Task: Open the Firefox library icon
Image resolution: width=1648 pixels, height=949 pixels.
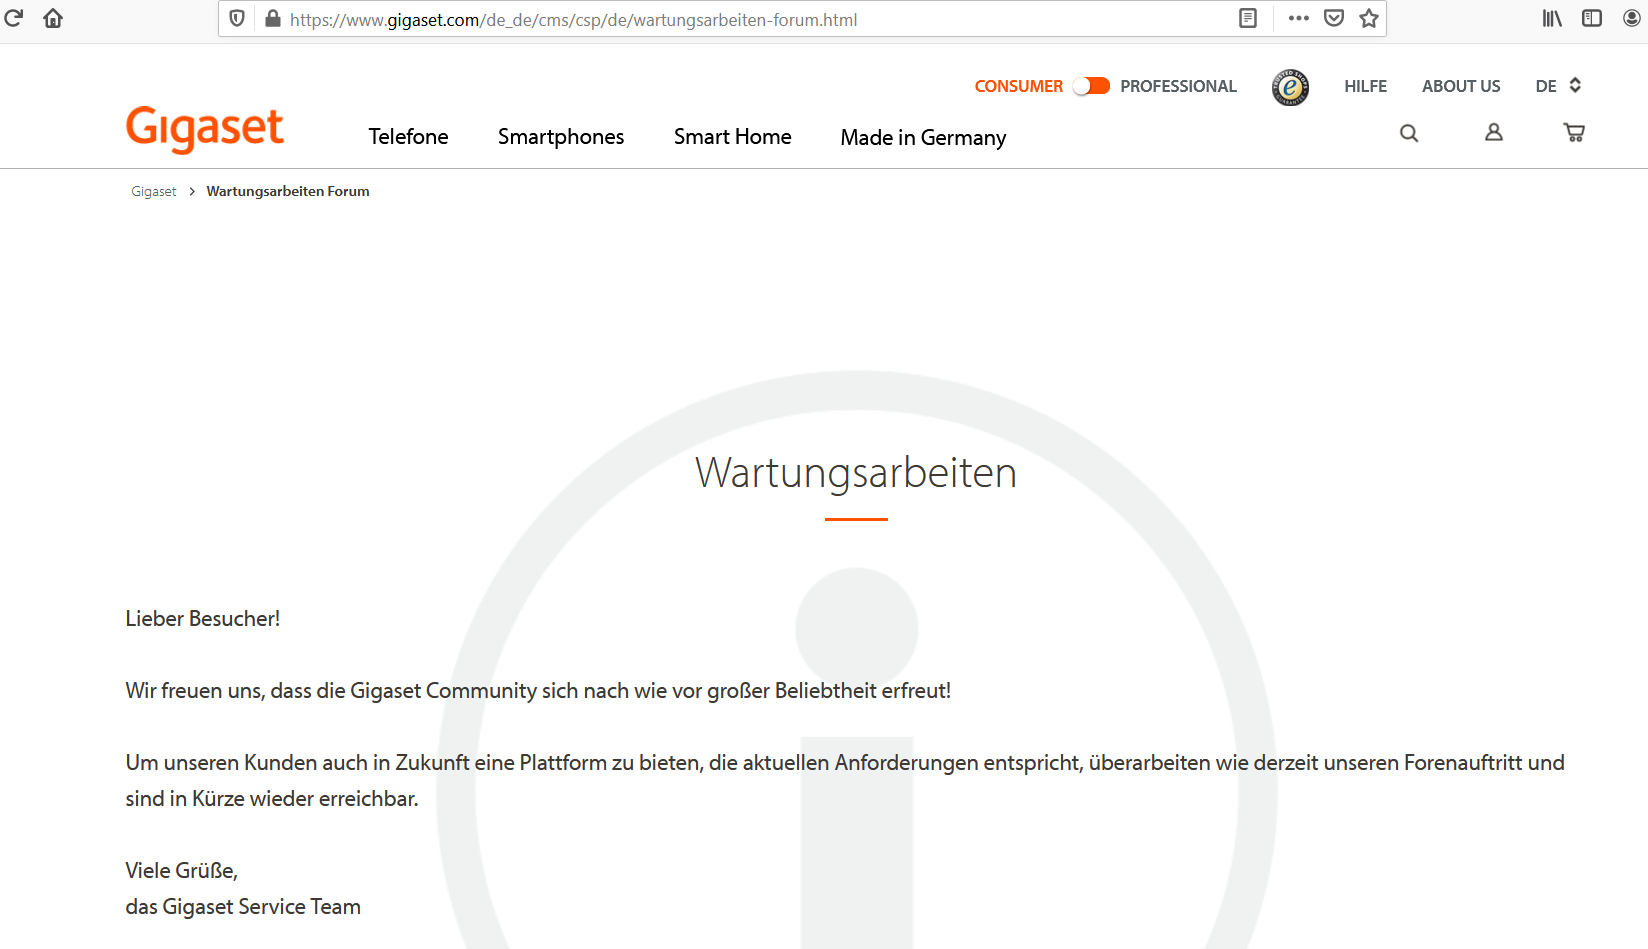Action: coord(1552,18)
